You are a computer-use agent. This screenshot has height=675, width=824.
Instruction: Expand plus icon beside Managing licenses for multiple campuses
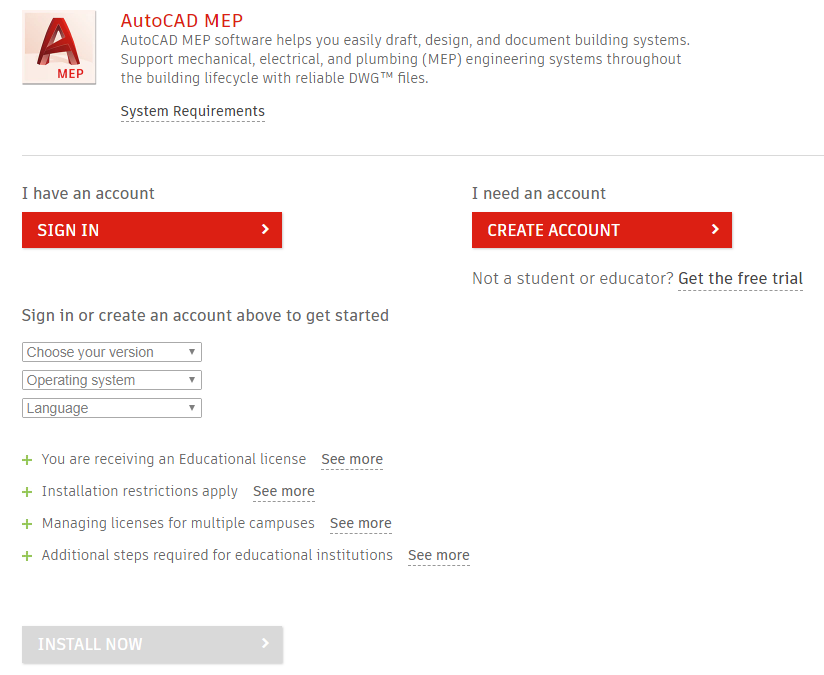[27, 524]
